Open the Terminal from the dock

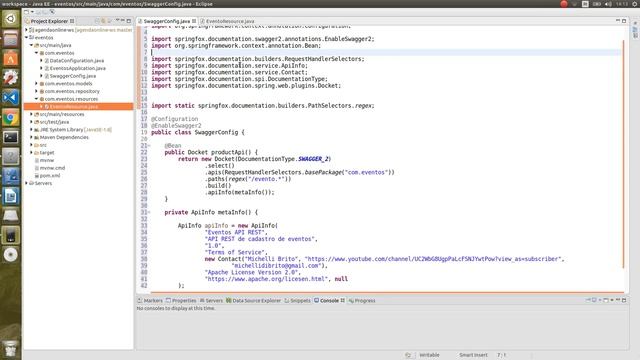coord(11,137)
